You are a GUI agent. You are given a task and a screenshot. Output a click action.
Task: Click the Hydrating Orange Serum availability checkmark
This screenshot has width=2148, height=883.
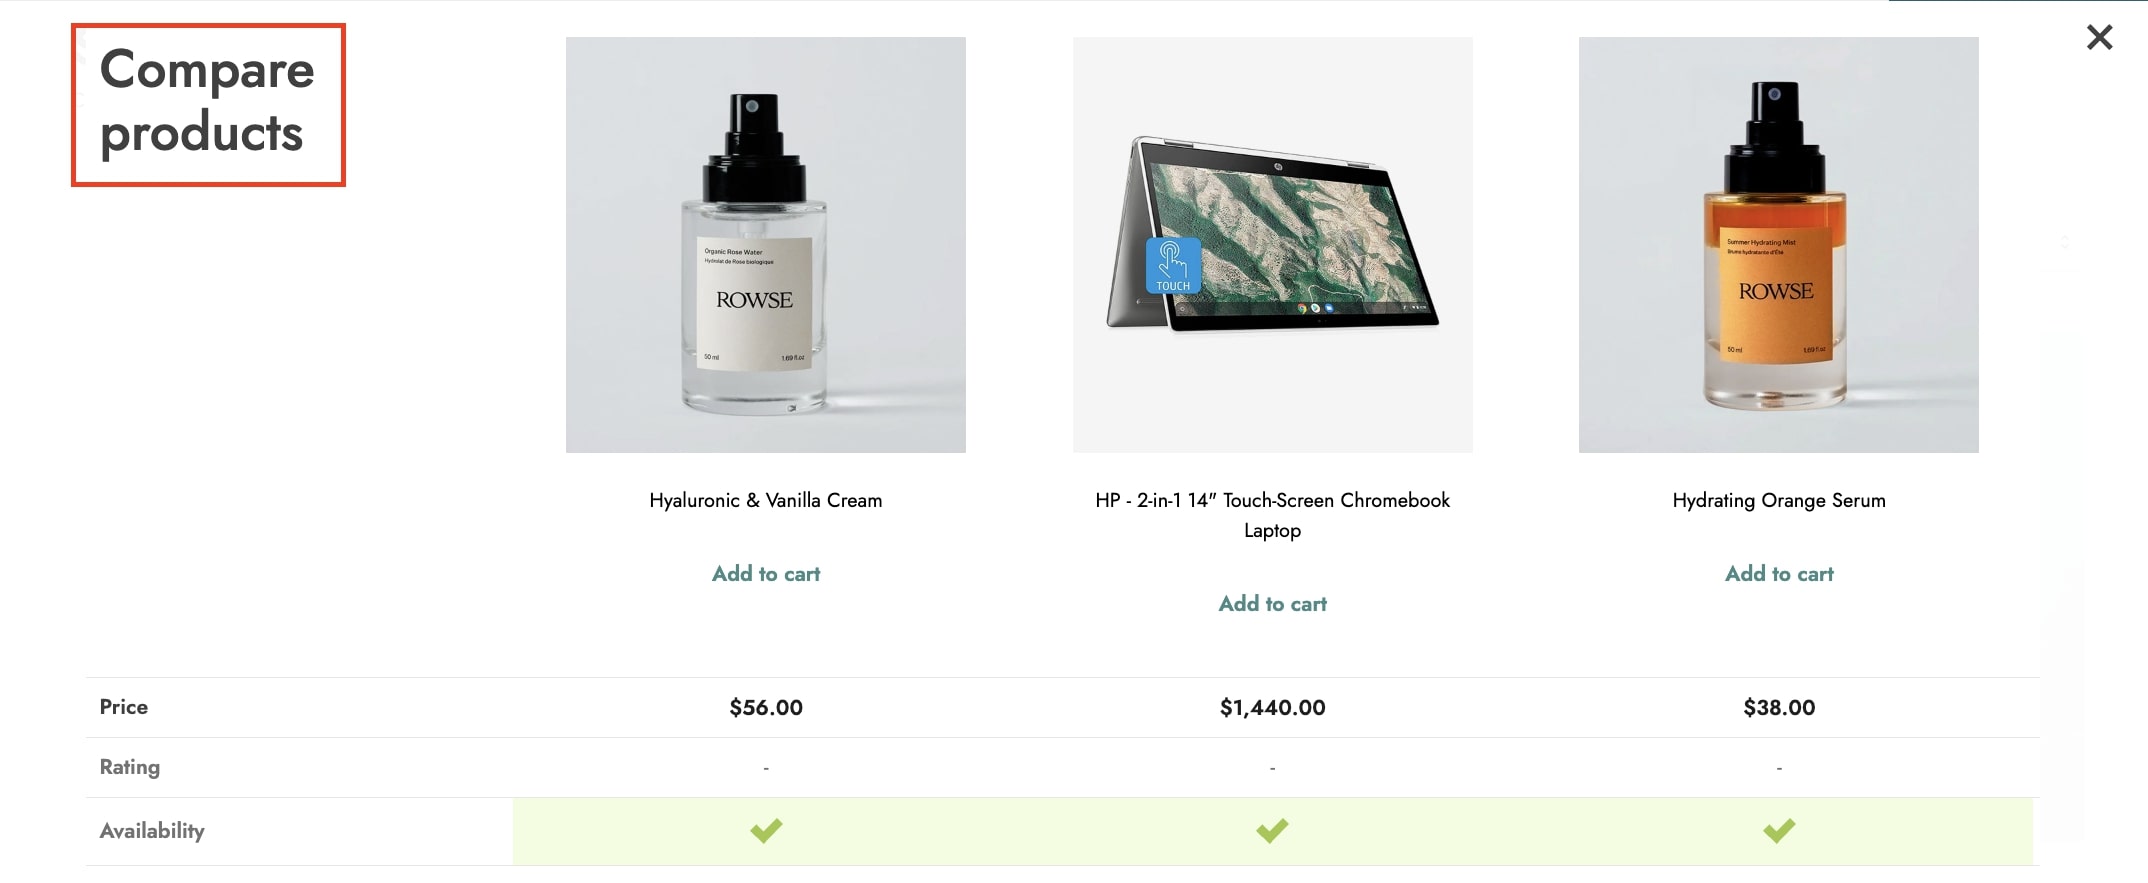(x=1779, y=831)
